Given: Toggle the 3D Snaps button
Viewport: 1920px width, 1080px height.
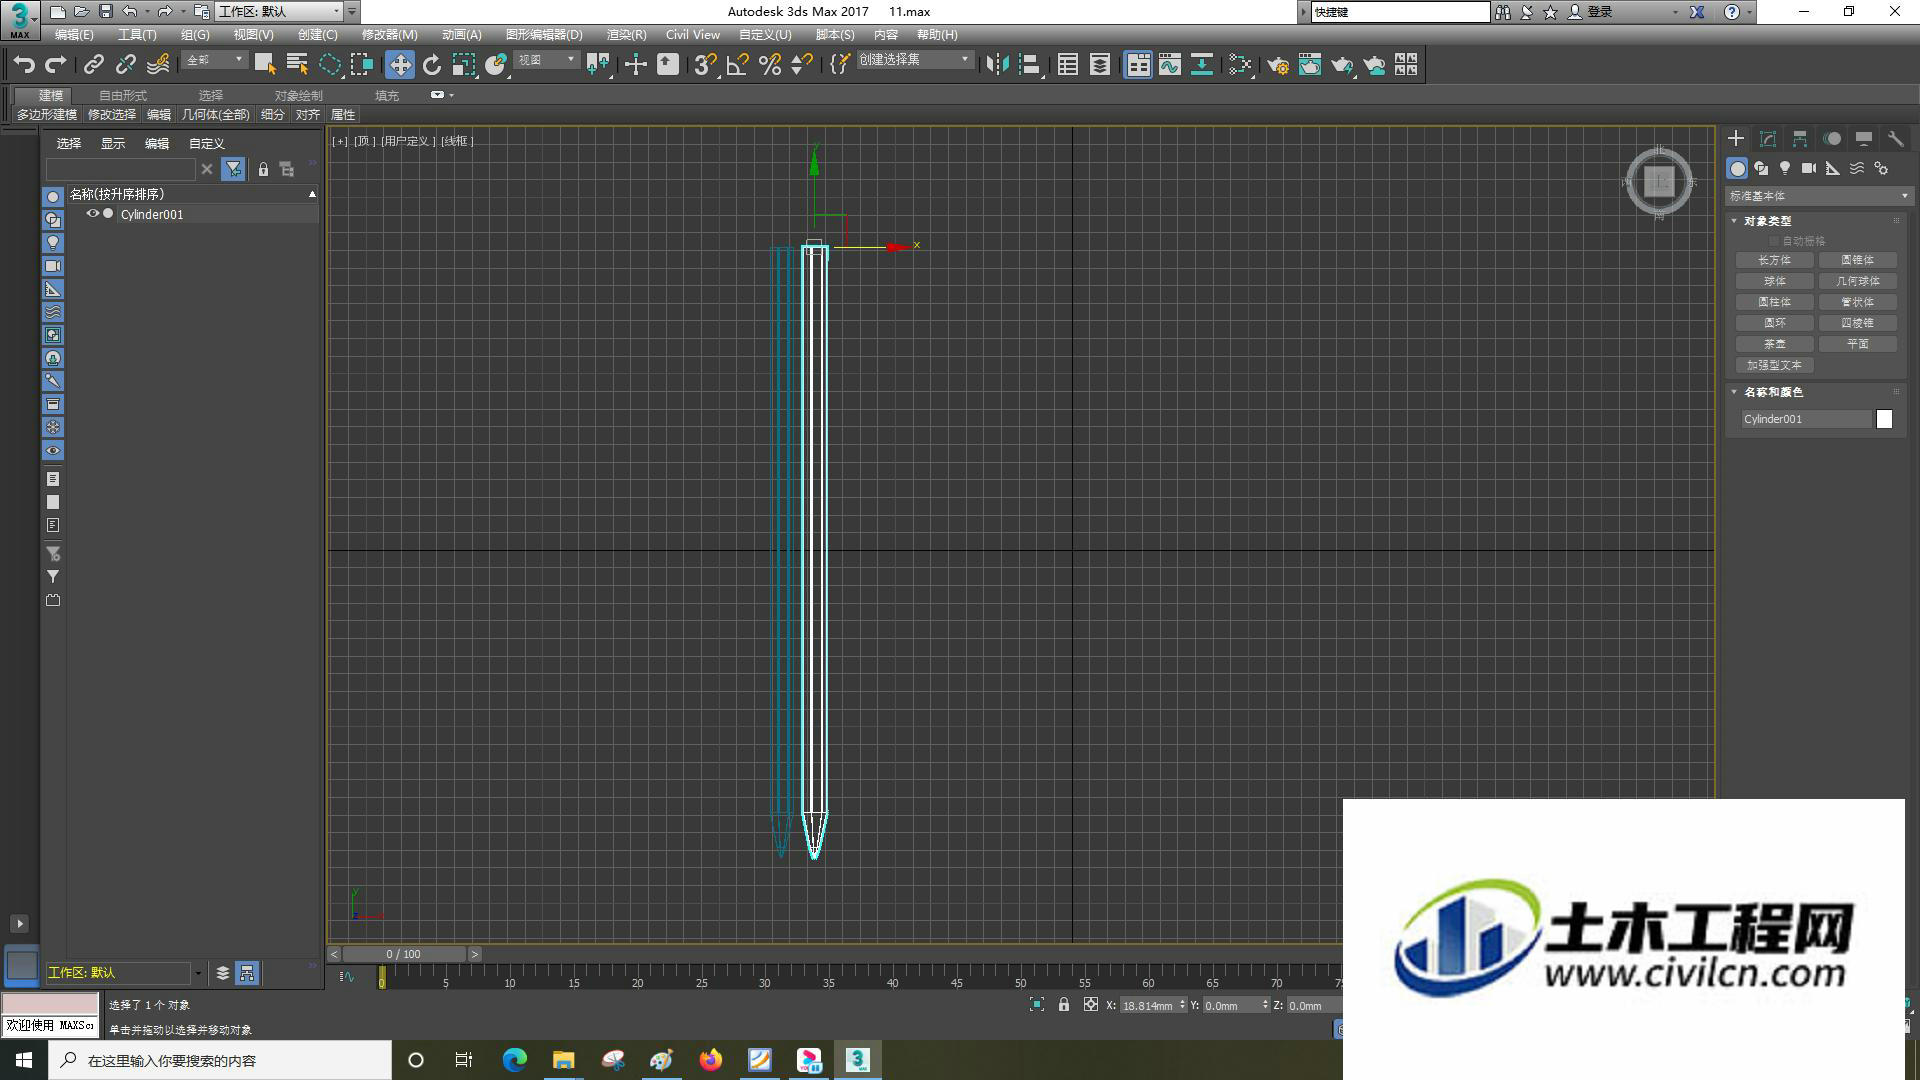Looking at the screenshot, I should [705, 65].
